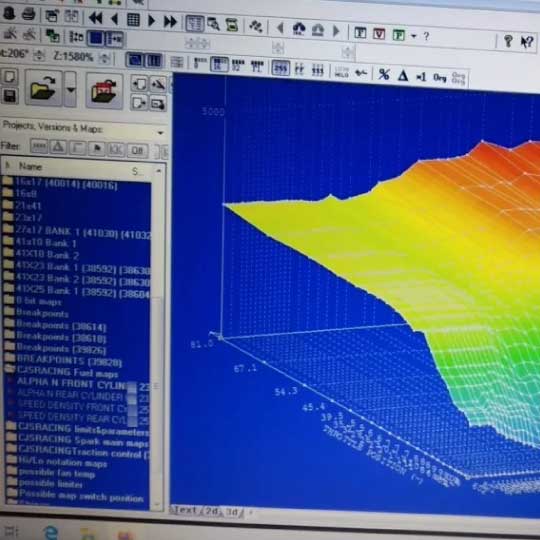The image size is (540, 540).
Task: Toggle the 255 value display mode
Action: 280,68
